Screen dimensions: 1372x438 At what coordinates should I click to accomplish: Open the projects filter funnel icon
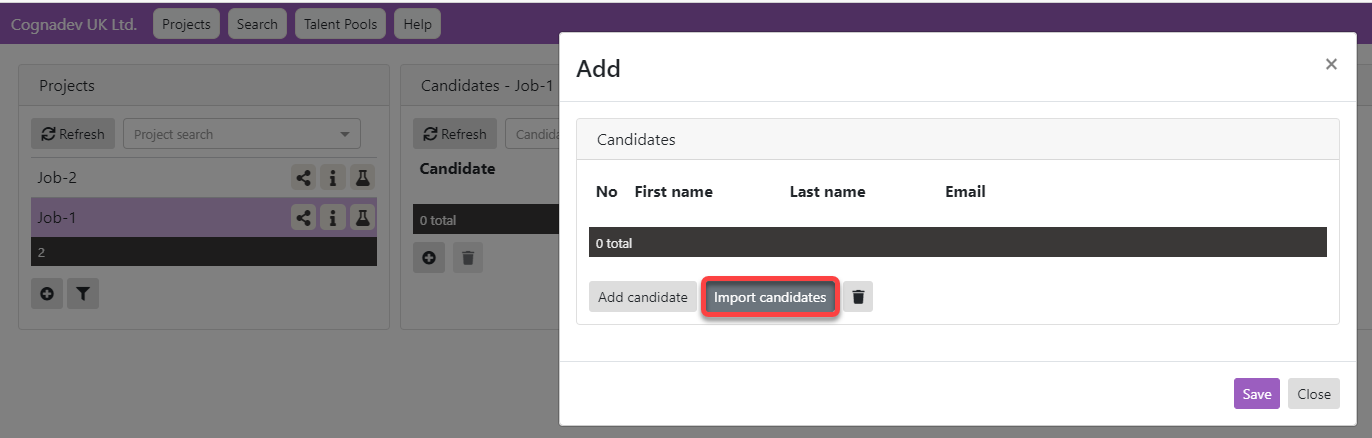83,294
